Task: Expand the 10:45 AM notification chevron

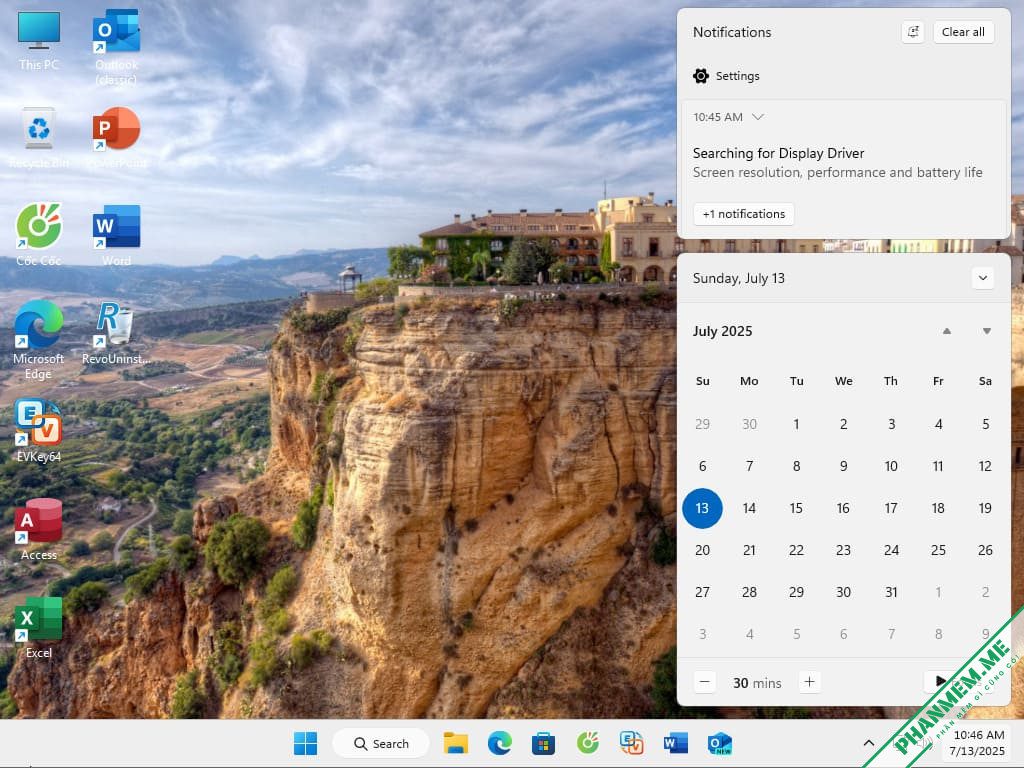Action: pos(758,117)
